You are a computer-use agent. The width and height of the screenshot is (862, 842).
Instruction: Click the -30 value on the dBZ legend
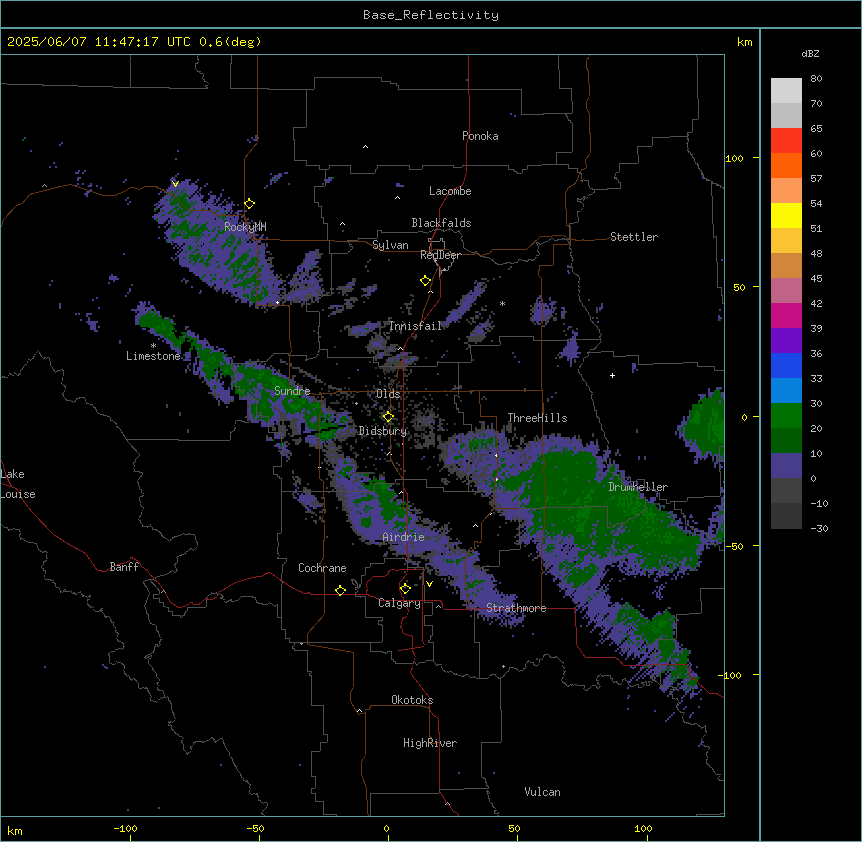point(819,528)
